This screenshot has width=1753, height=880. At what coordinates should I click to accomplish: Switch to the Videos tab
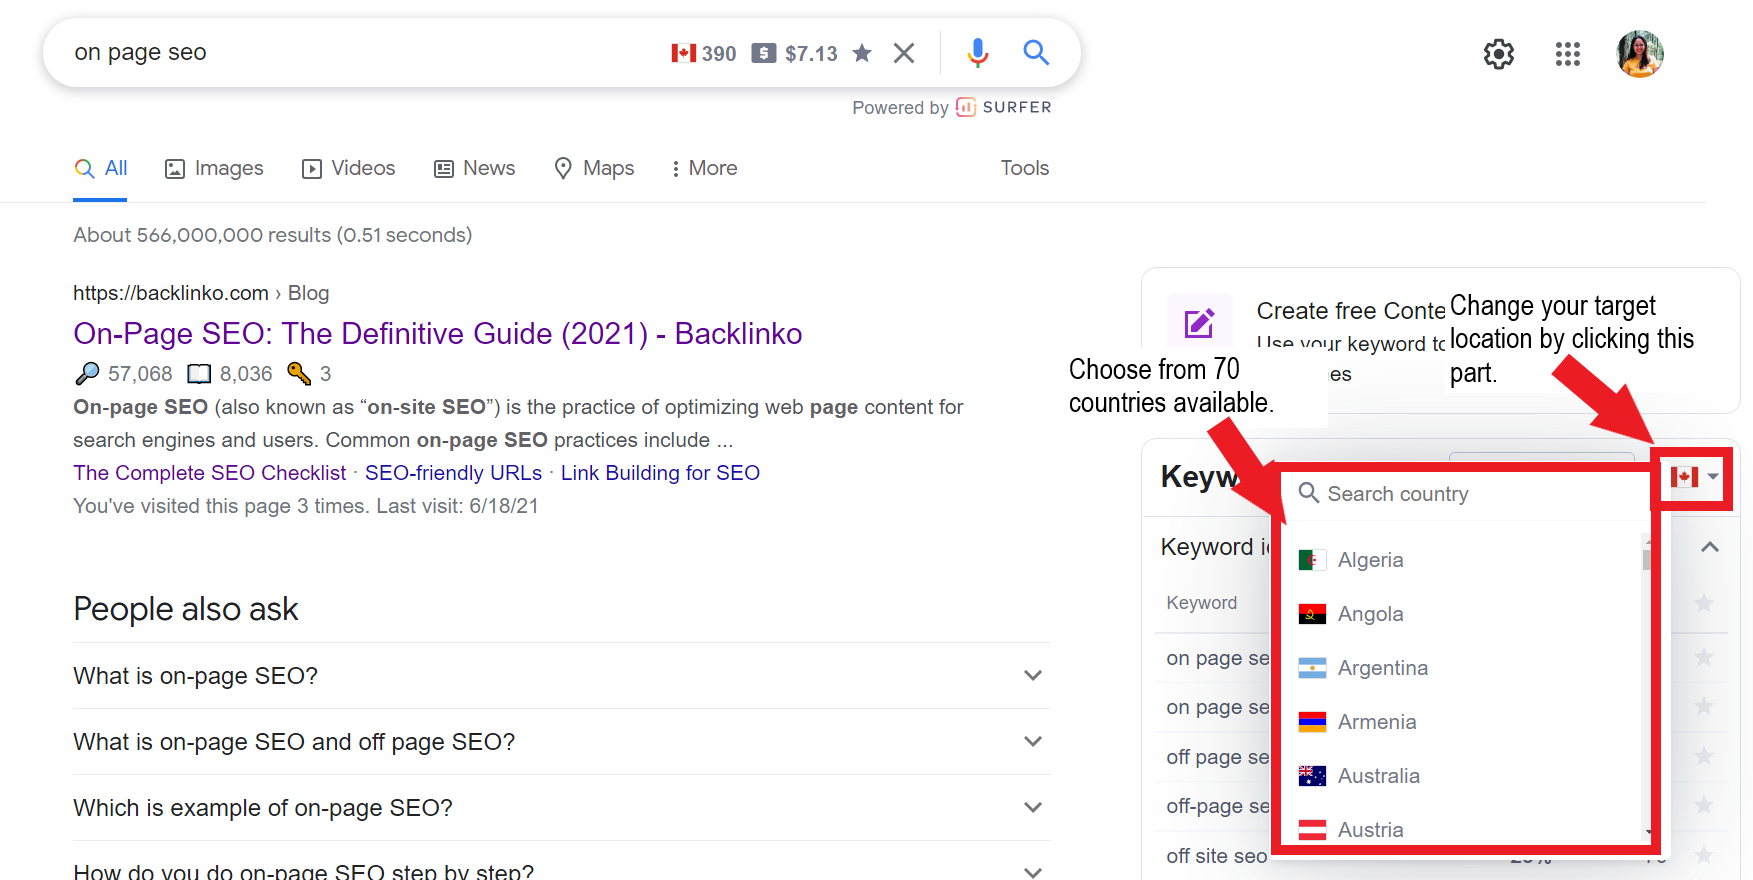[348, 168]
